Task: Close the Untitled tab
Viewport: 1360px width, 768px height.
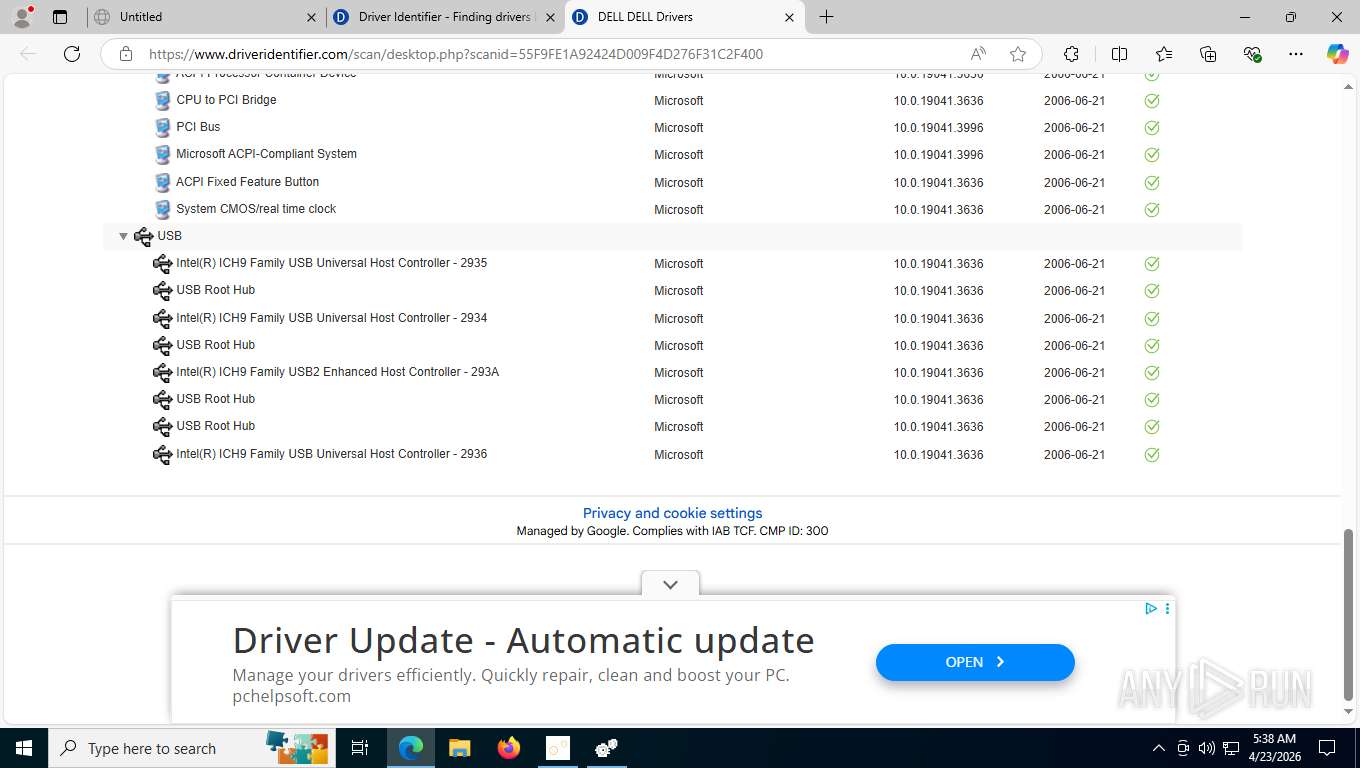Action: point(311,17)
